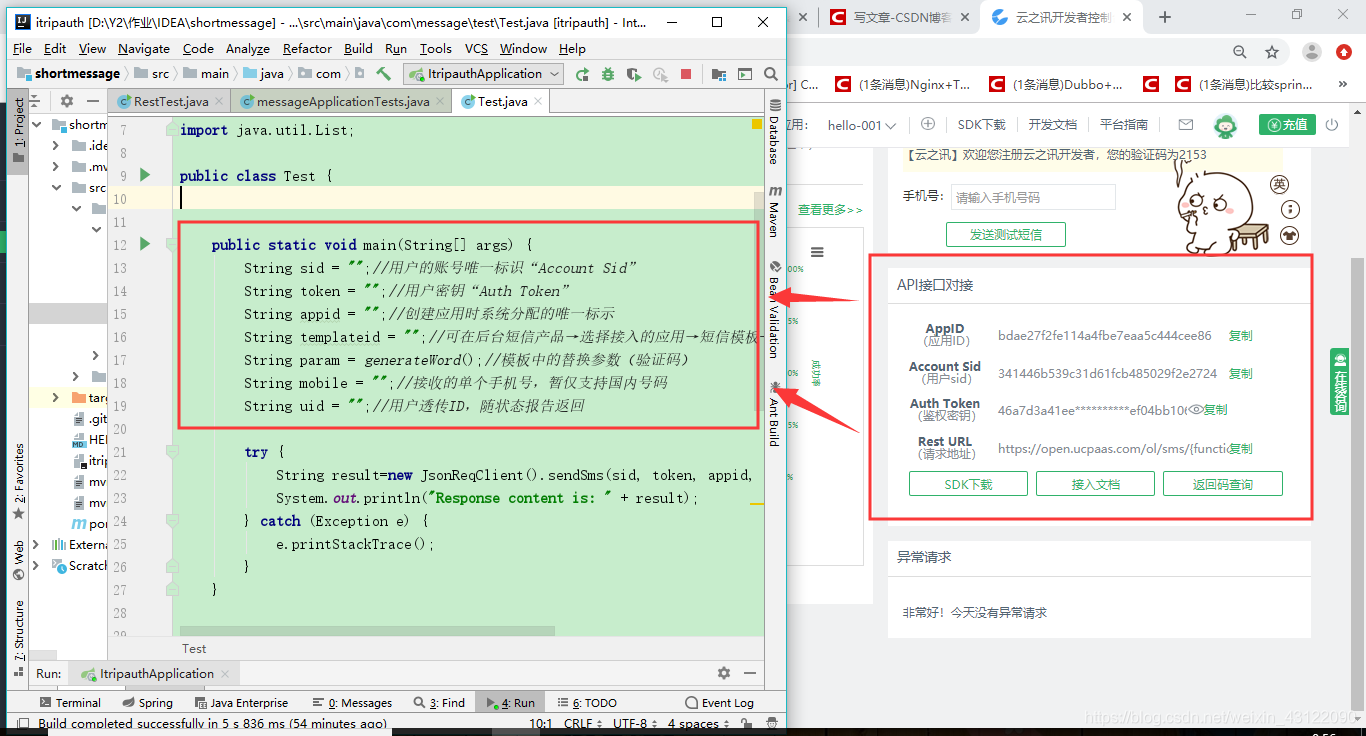This screenshot has height=736, width=1366.
Task: Reveal Auth Token with eye icon
Action: tap(1195, 410)
